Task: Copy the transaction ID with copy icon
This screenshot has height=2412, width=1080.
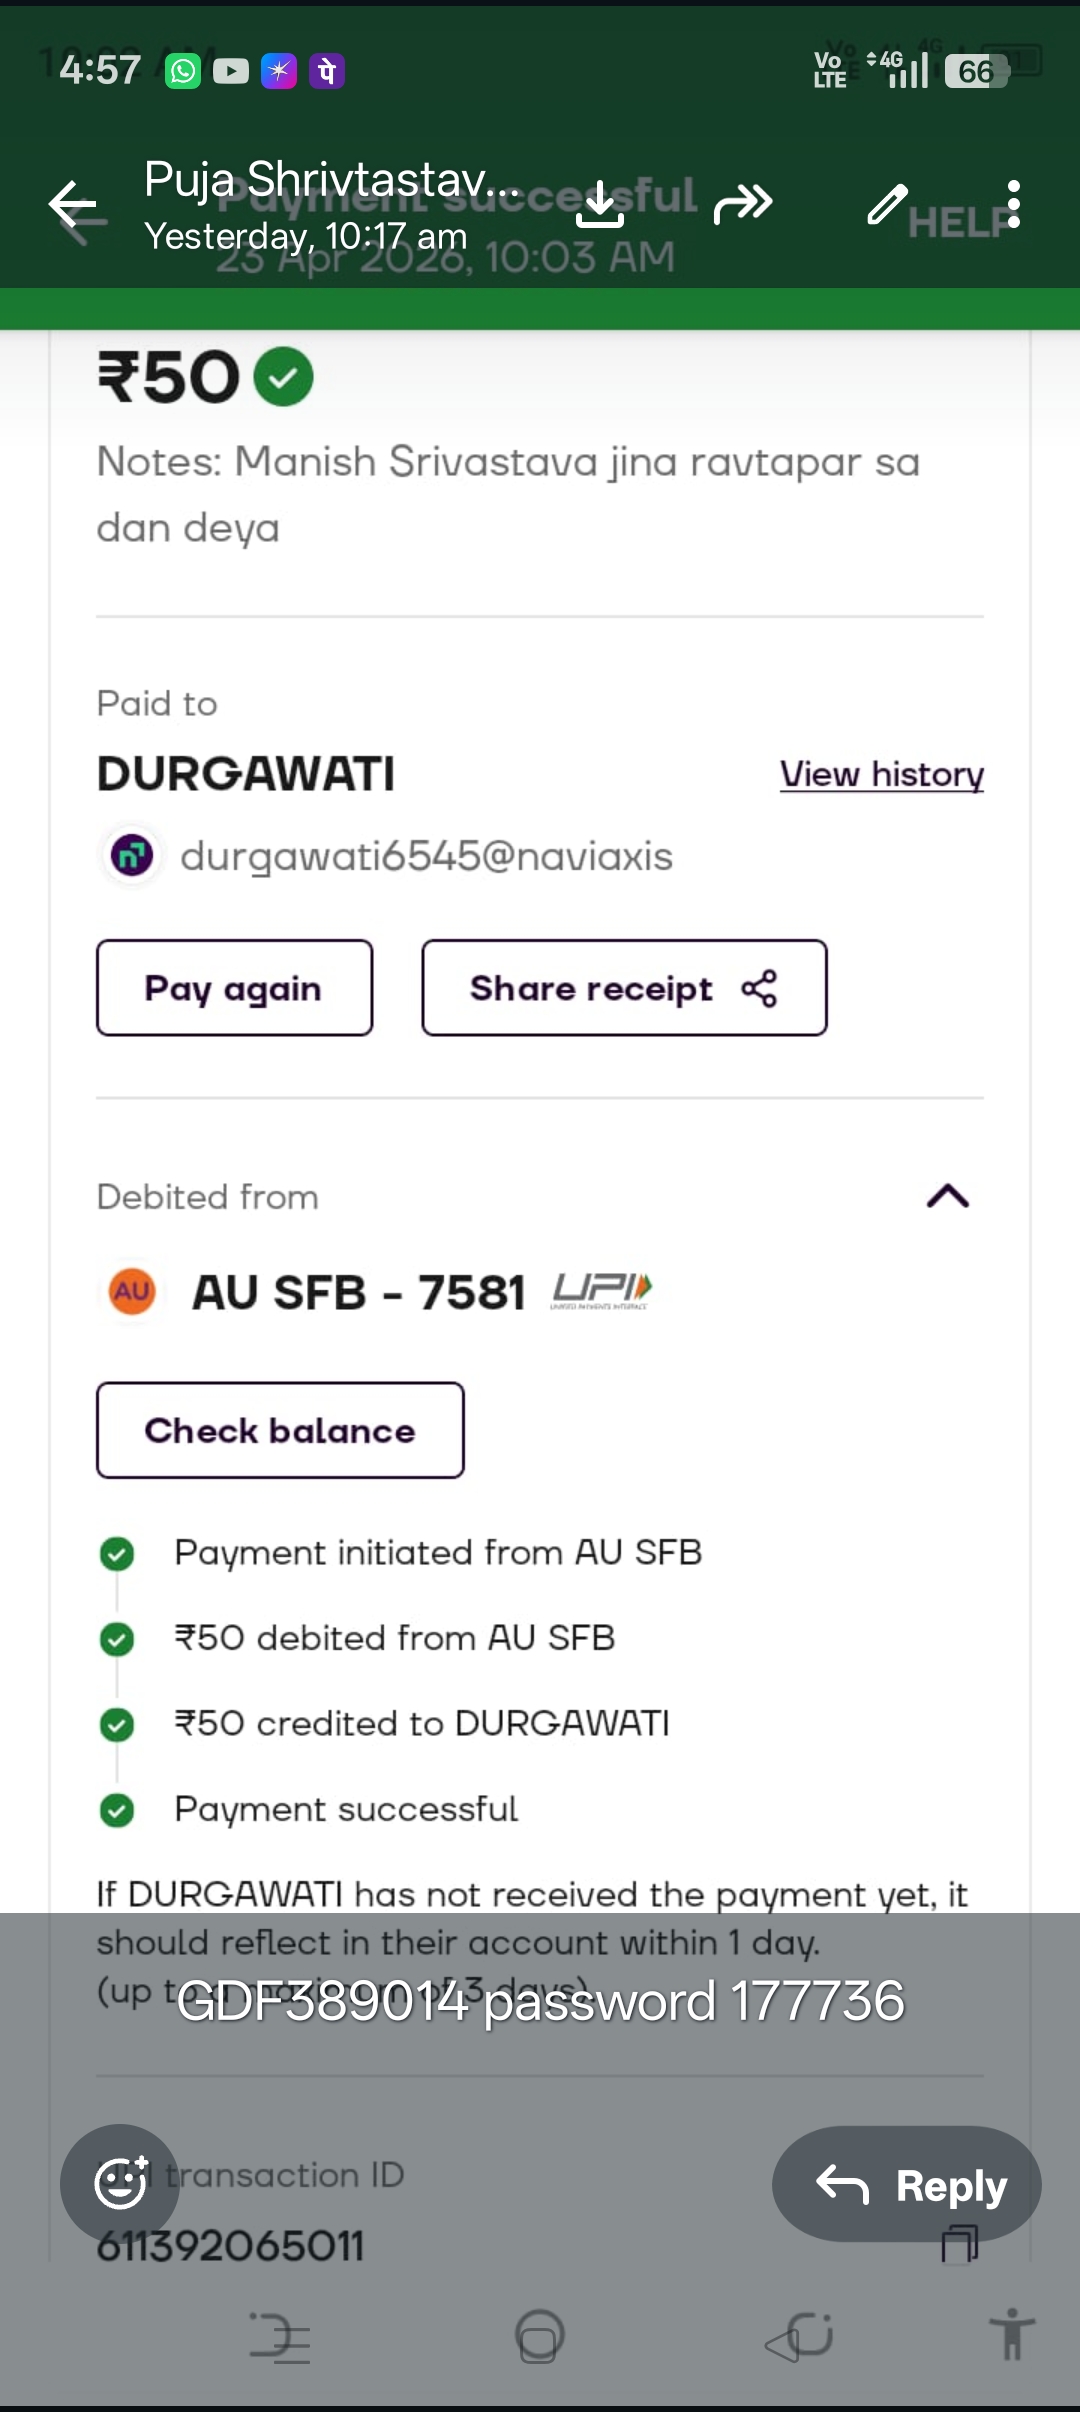Action: 960,2244
